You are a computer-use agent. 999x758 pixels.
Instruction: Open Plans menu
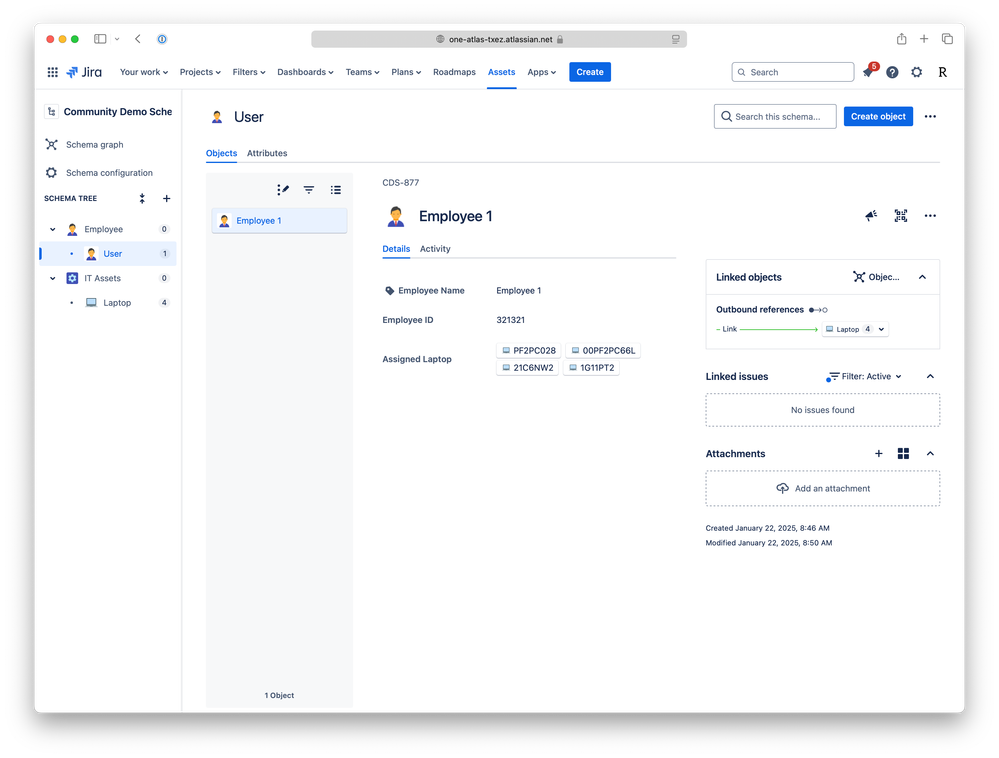pos(406,72)
